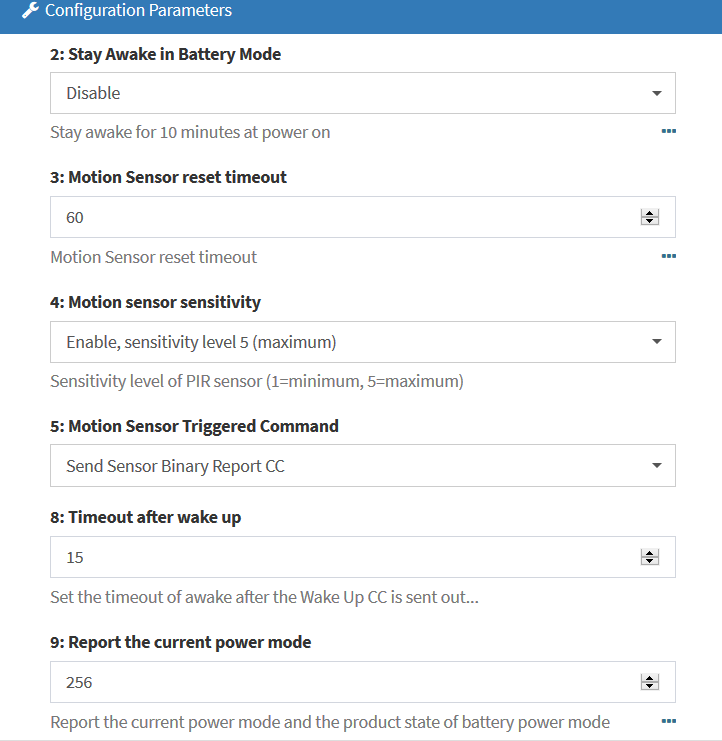Step down the Report current power mode value

click(x=650, y=686)
